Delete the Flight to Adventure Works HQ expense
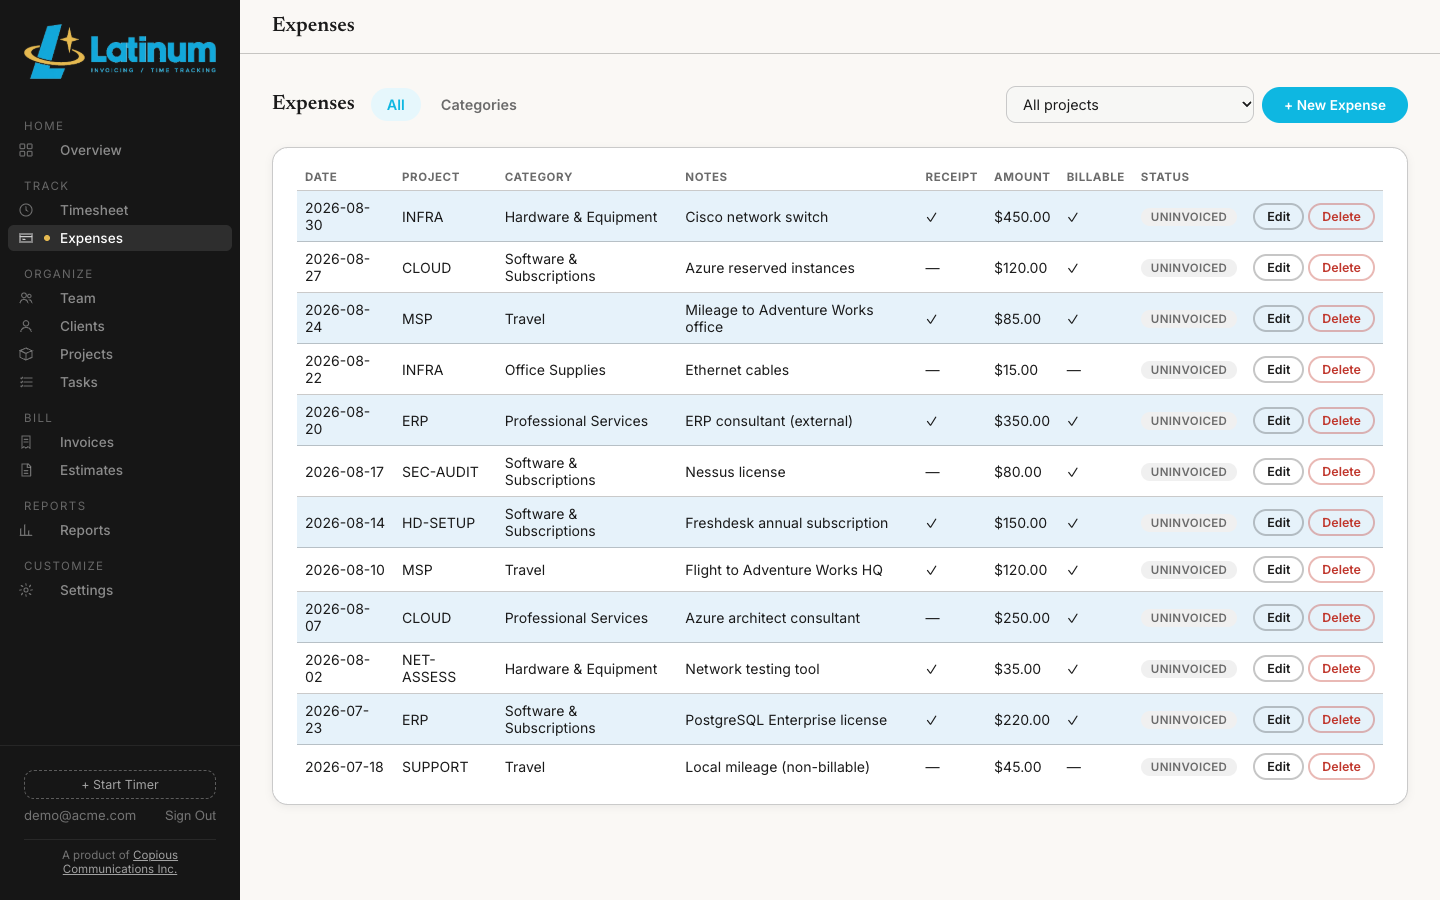1440x900 pixels. pos(1341,570)
